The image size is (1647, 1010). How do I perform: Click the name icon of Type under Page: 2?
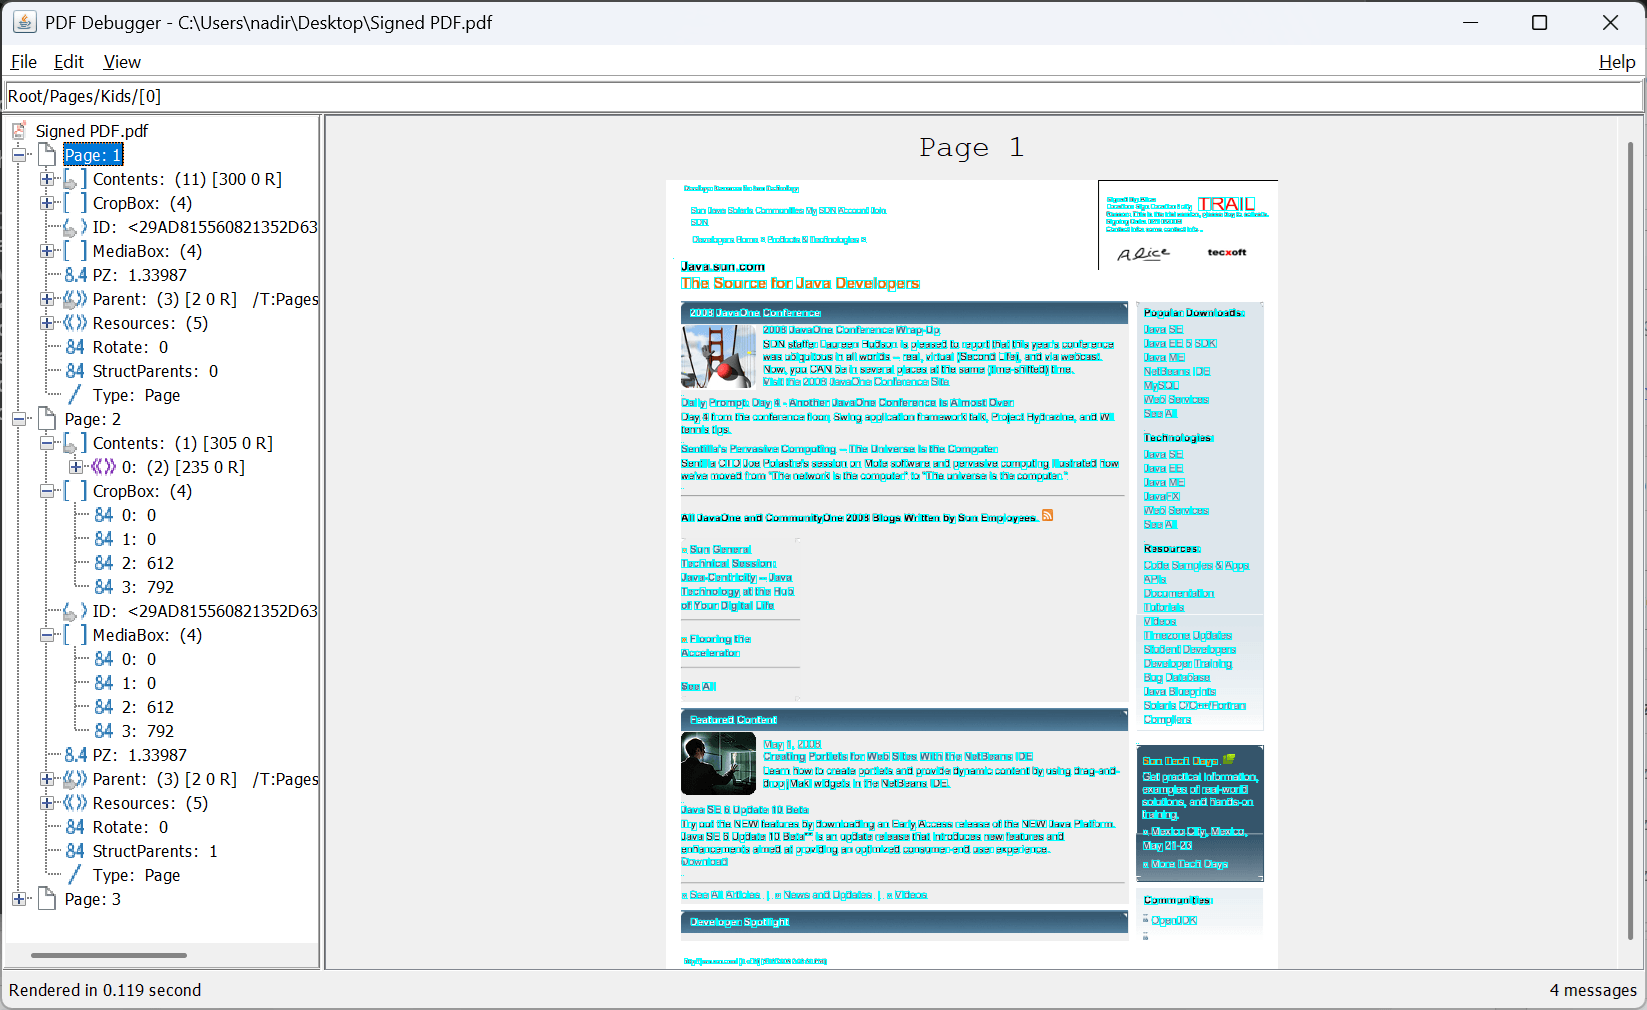75,875
